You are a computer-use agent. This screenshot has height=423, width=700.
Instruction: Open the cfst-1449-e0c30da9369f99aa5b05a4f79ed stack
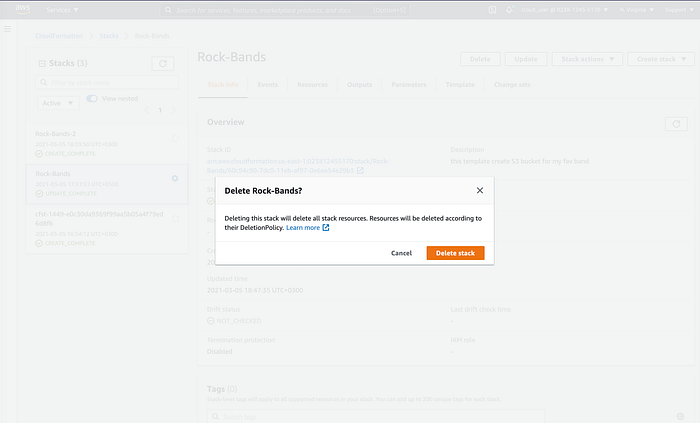click(99, 218)
